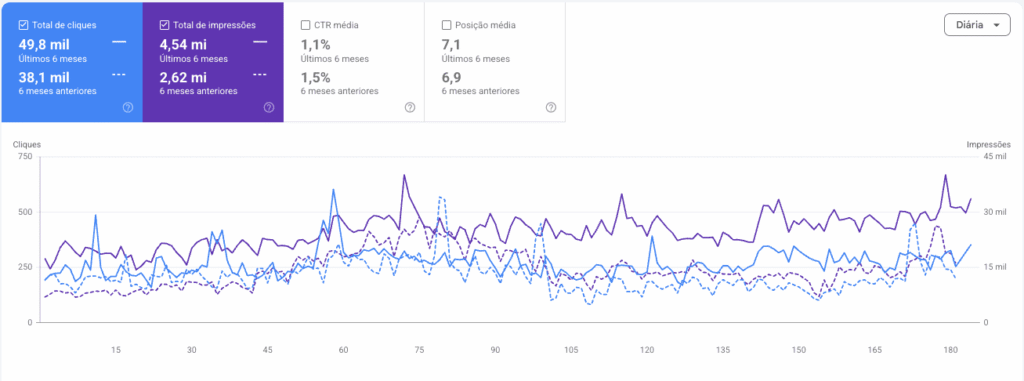Click the 1,5% previous CTR value
The image size is (1024, 381).
coord(315,78)
